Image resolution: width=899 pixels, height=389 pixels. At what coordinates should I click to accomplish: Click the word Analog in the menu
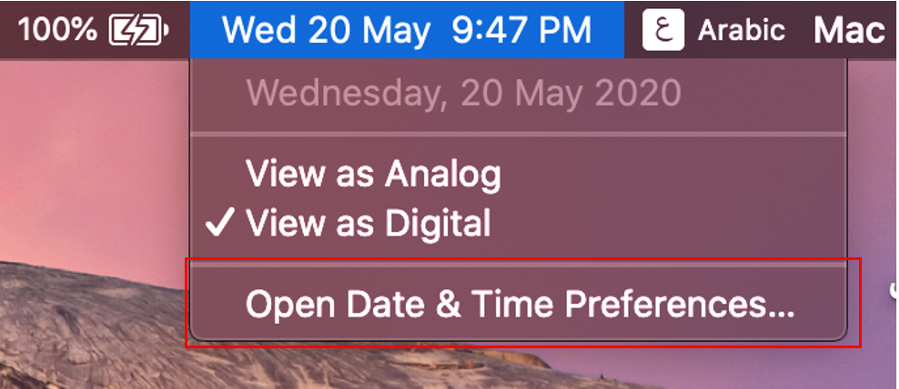443,176
